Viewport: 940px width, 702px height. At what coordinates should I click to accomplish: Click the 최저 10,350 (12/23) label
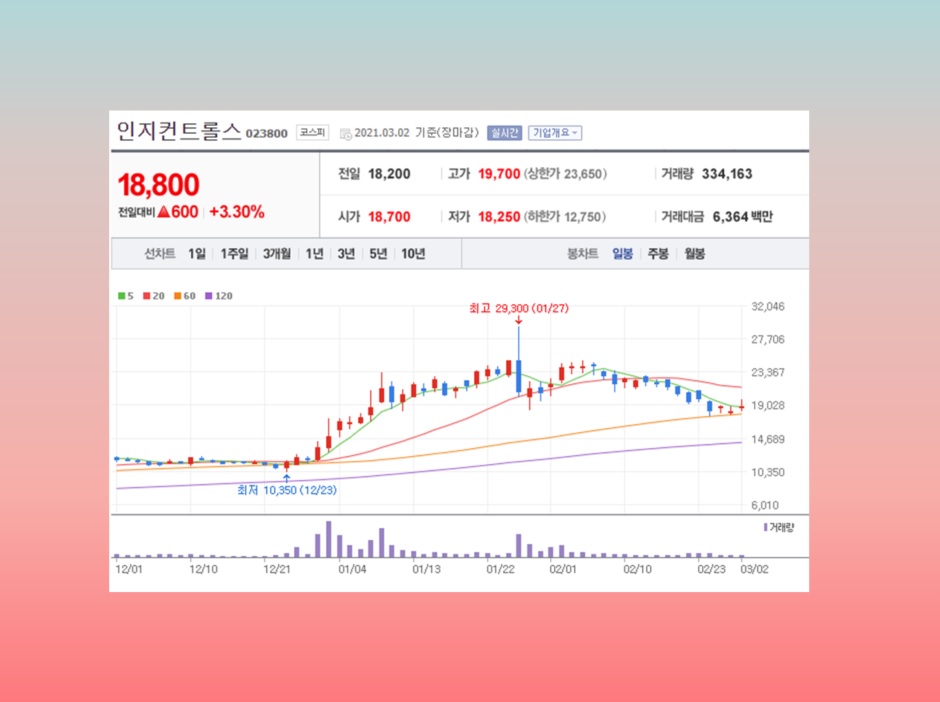(x=287, y=490)
